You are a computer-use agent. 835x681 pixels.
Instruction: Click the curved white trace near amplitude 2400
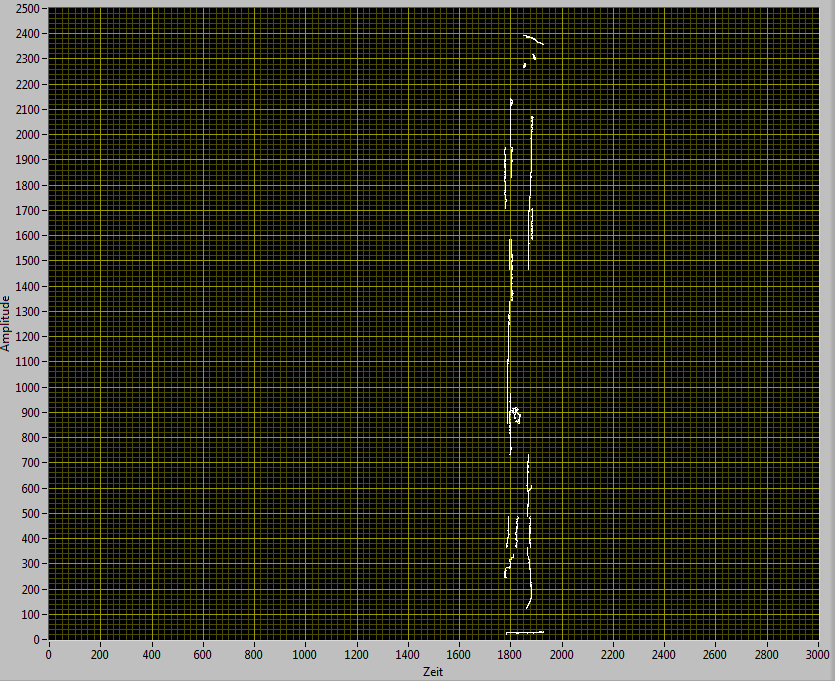[533, 39]
